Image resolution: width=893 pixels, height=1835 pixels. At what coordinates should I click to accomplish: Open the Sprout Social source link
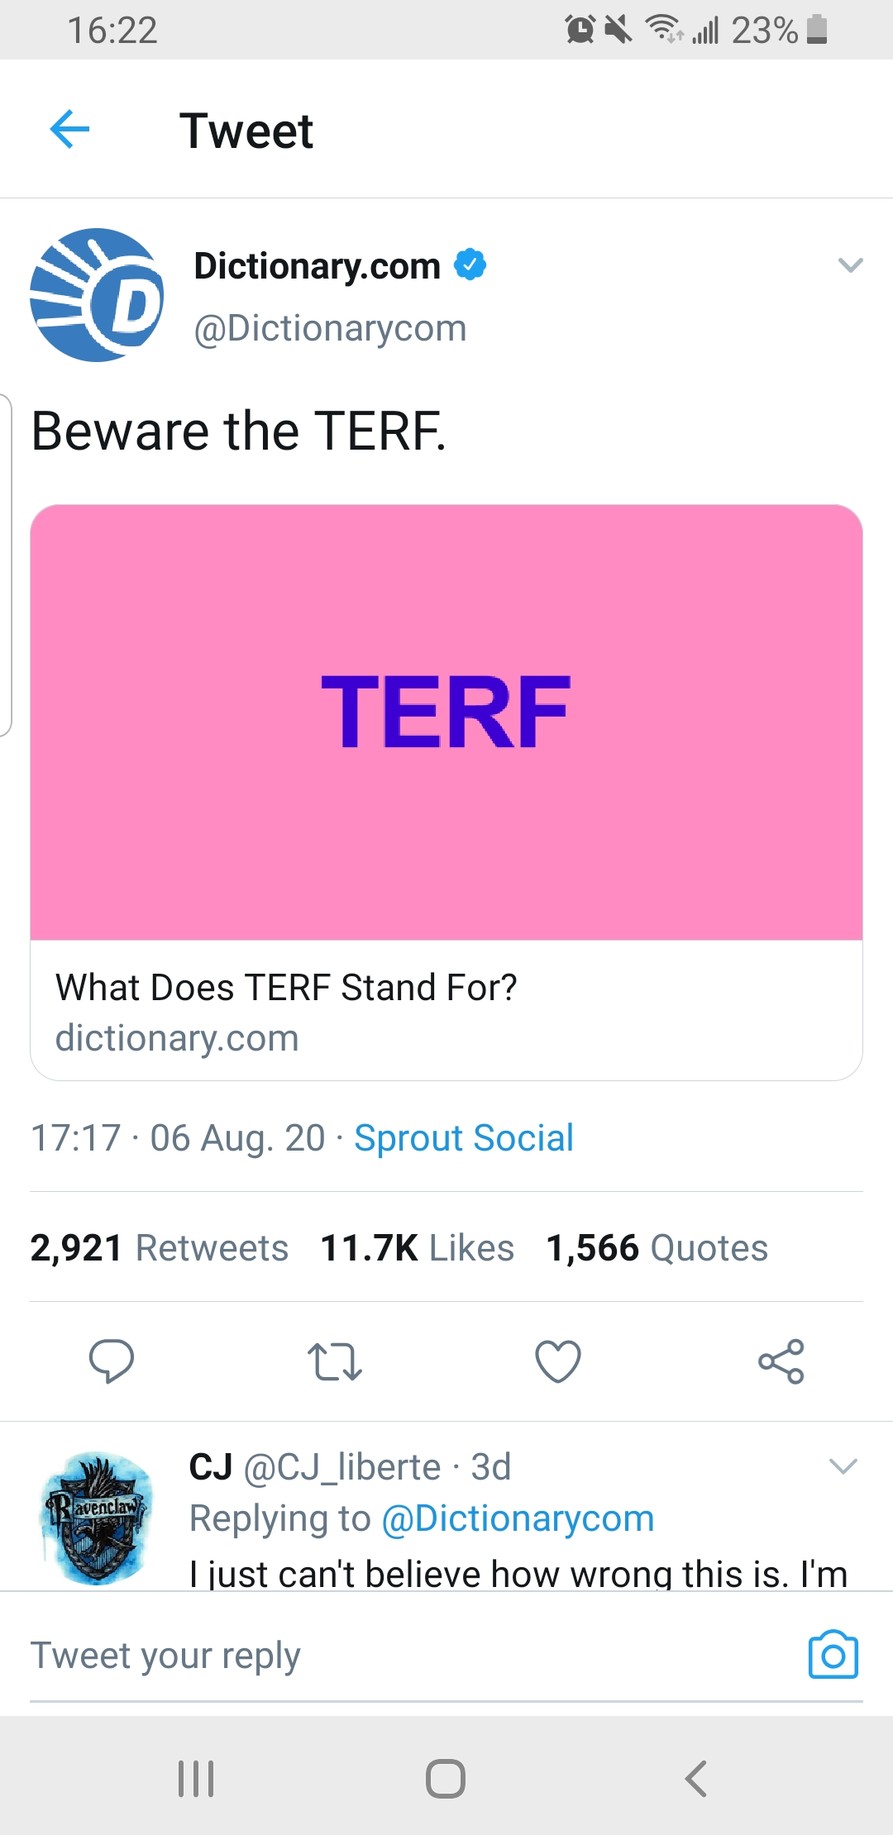coord(464,1138)
